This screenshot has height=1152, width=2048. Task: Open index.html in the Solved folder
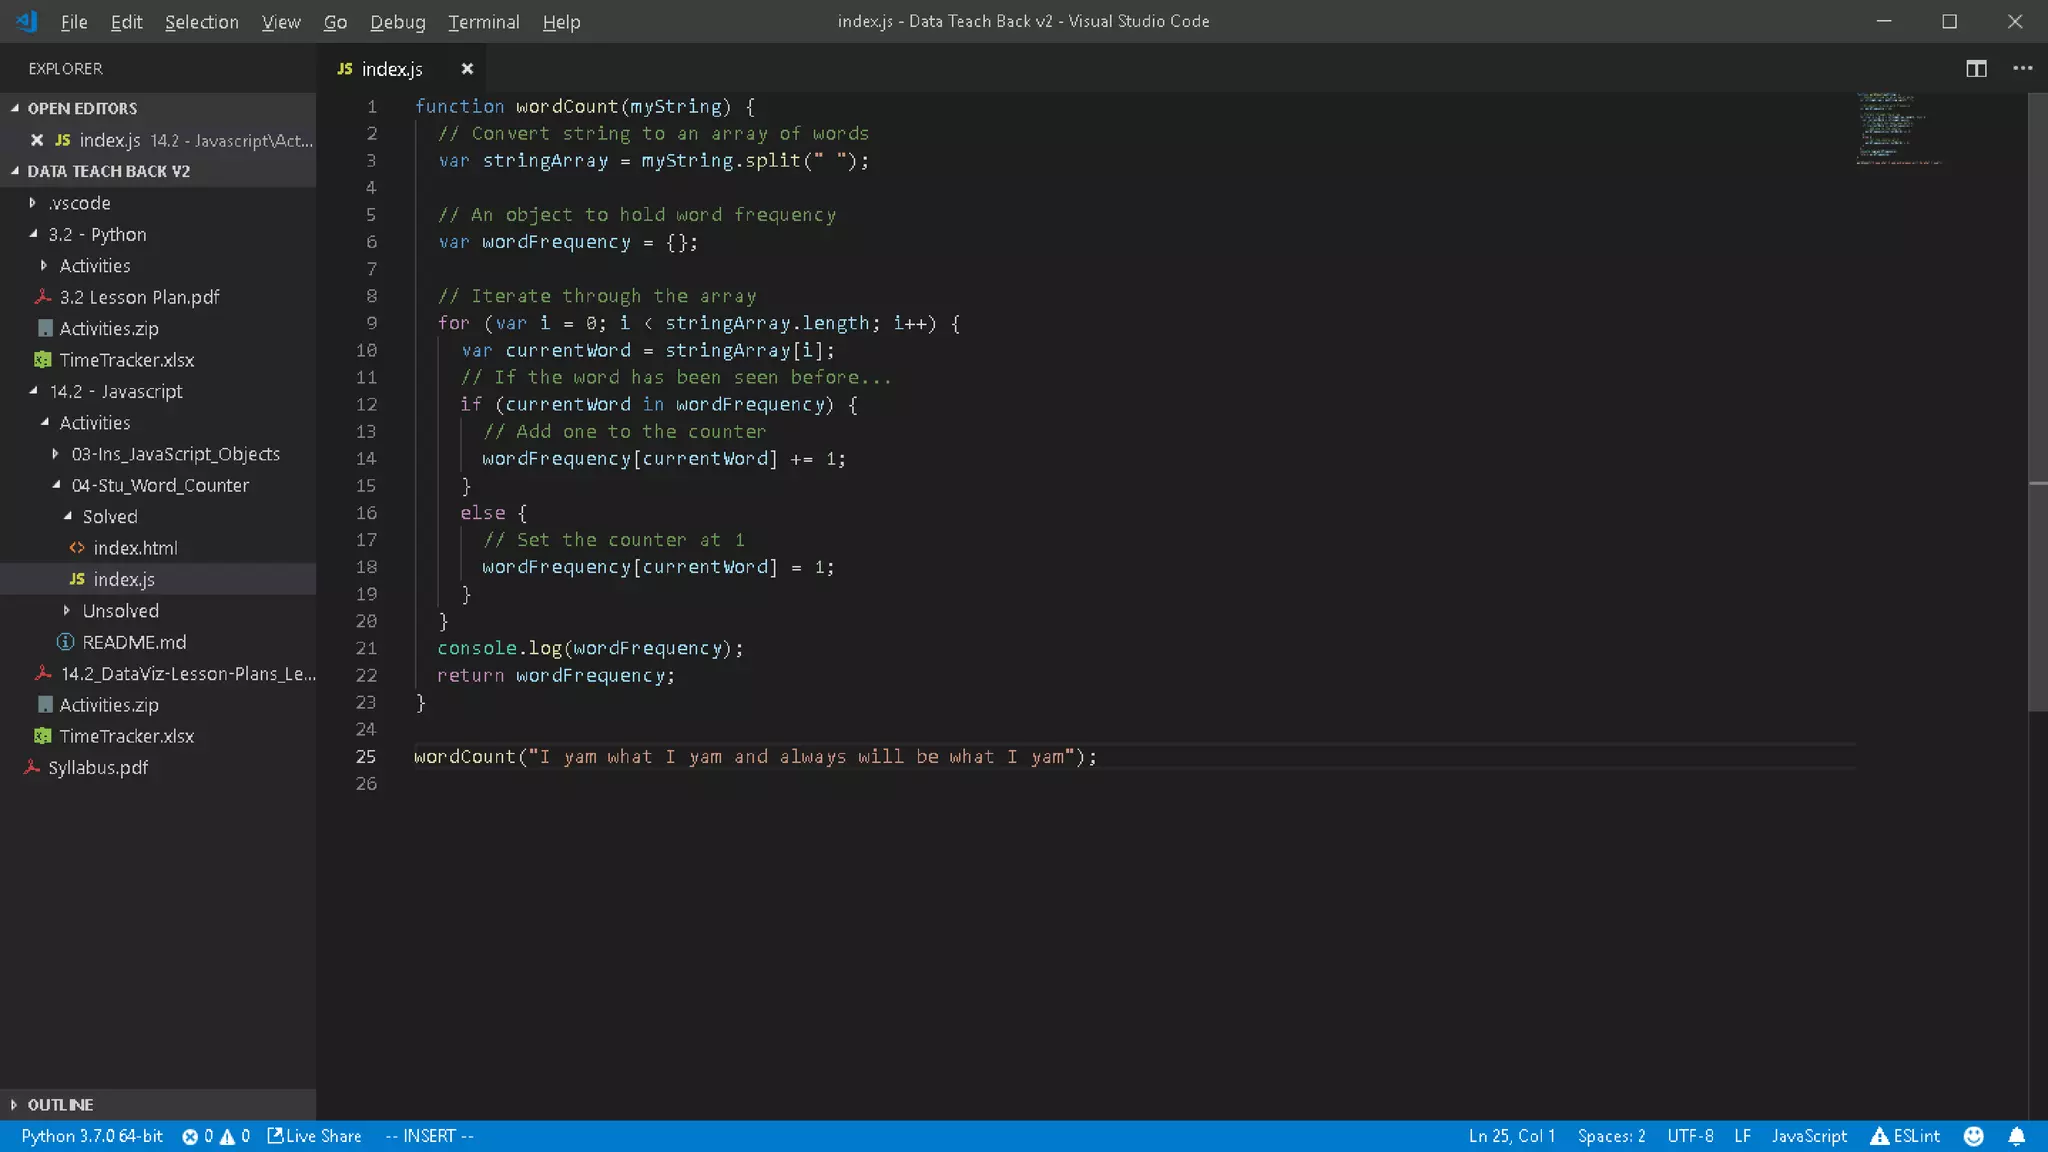pyautogui.click(x=135, y=548)
